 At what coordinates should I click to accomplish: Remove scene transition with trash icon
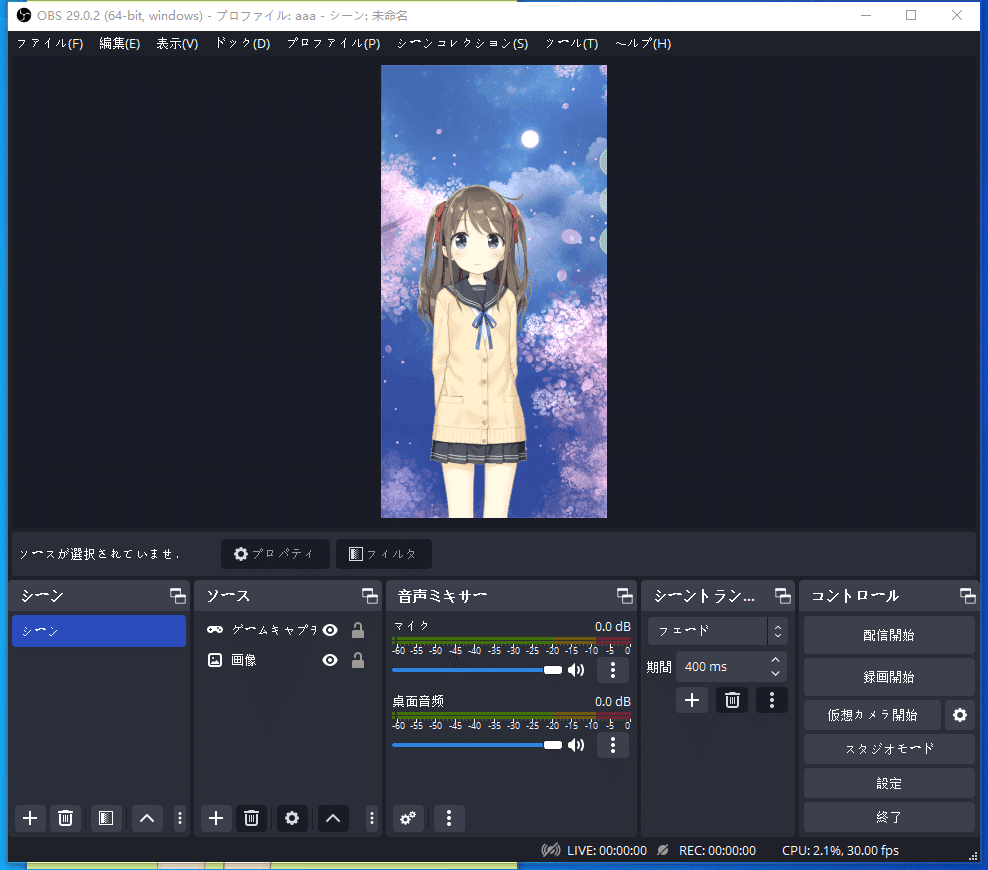[x=732, y=700]
